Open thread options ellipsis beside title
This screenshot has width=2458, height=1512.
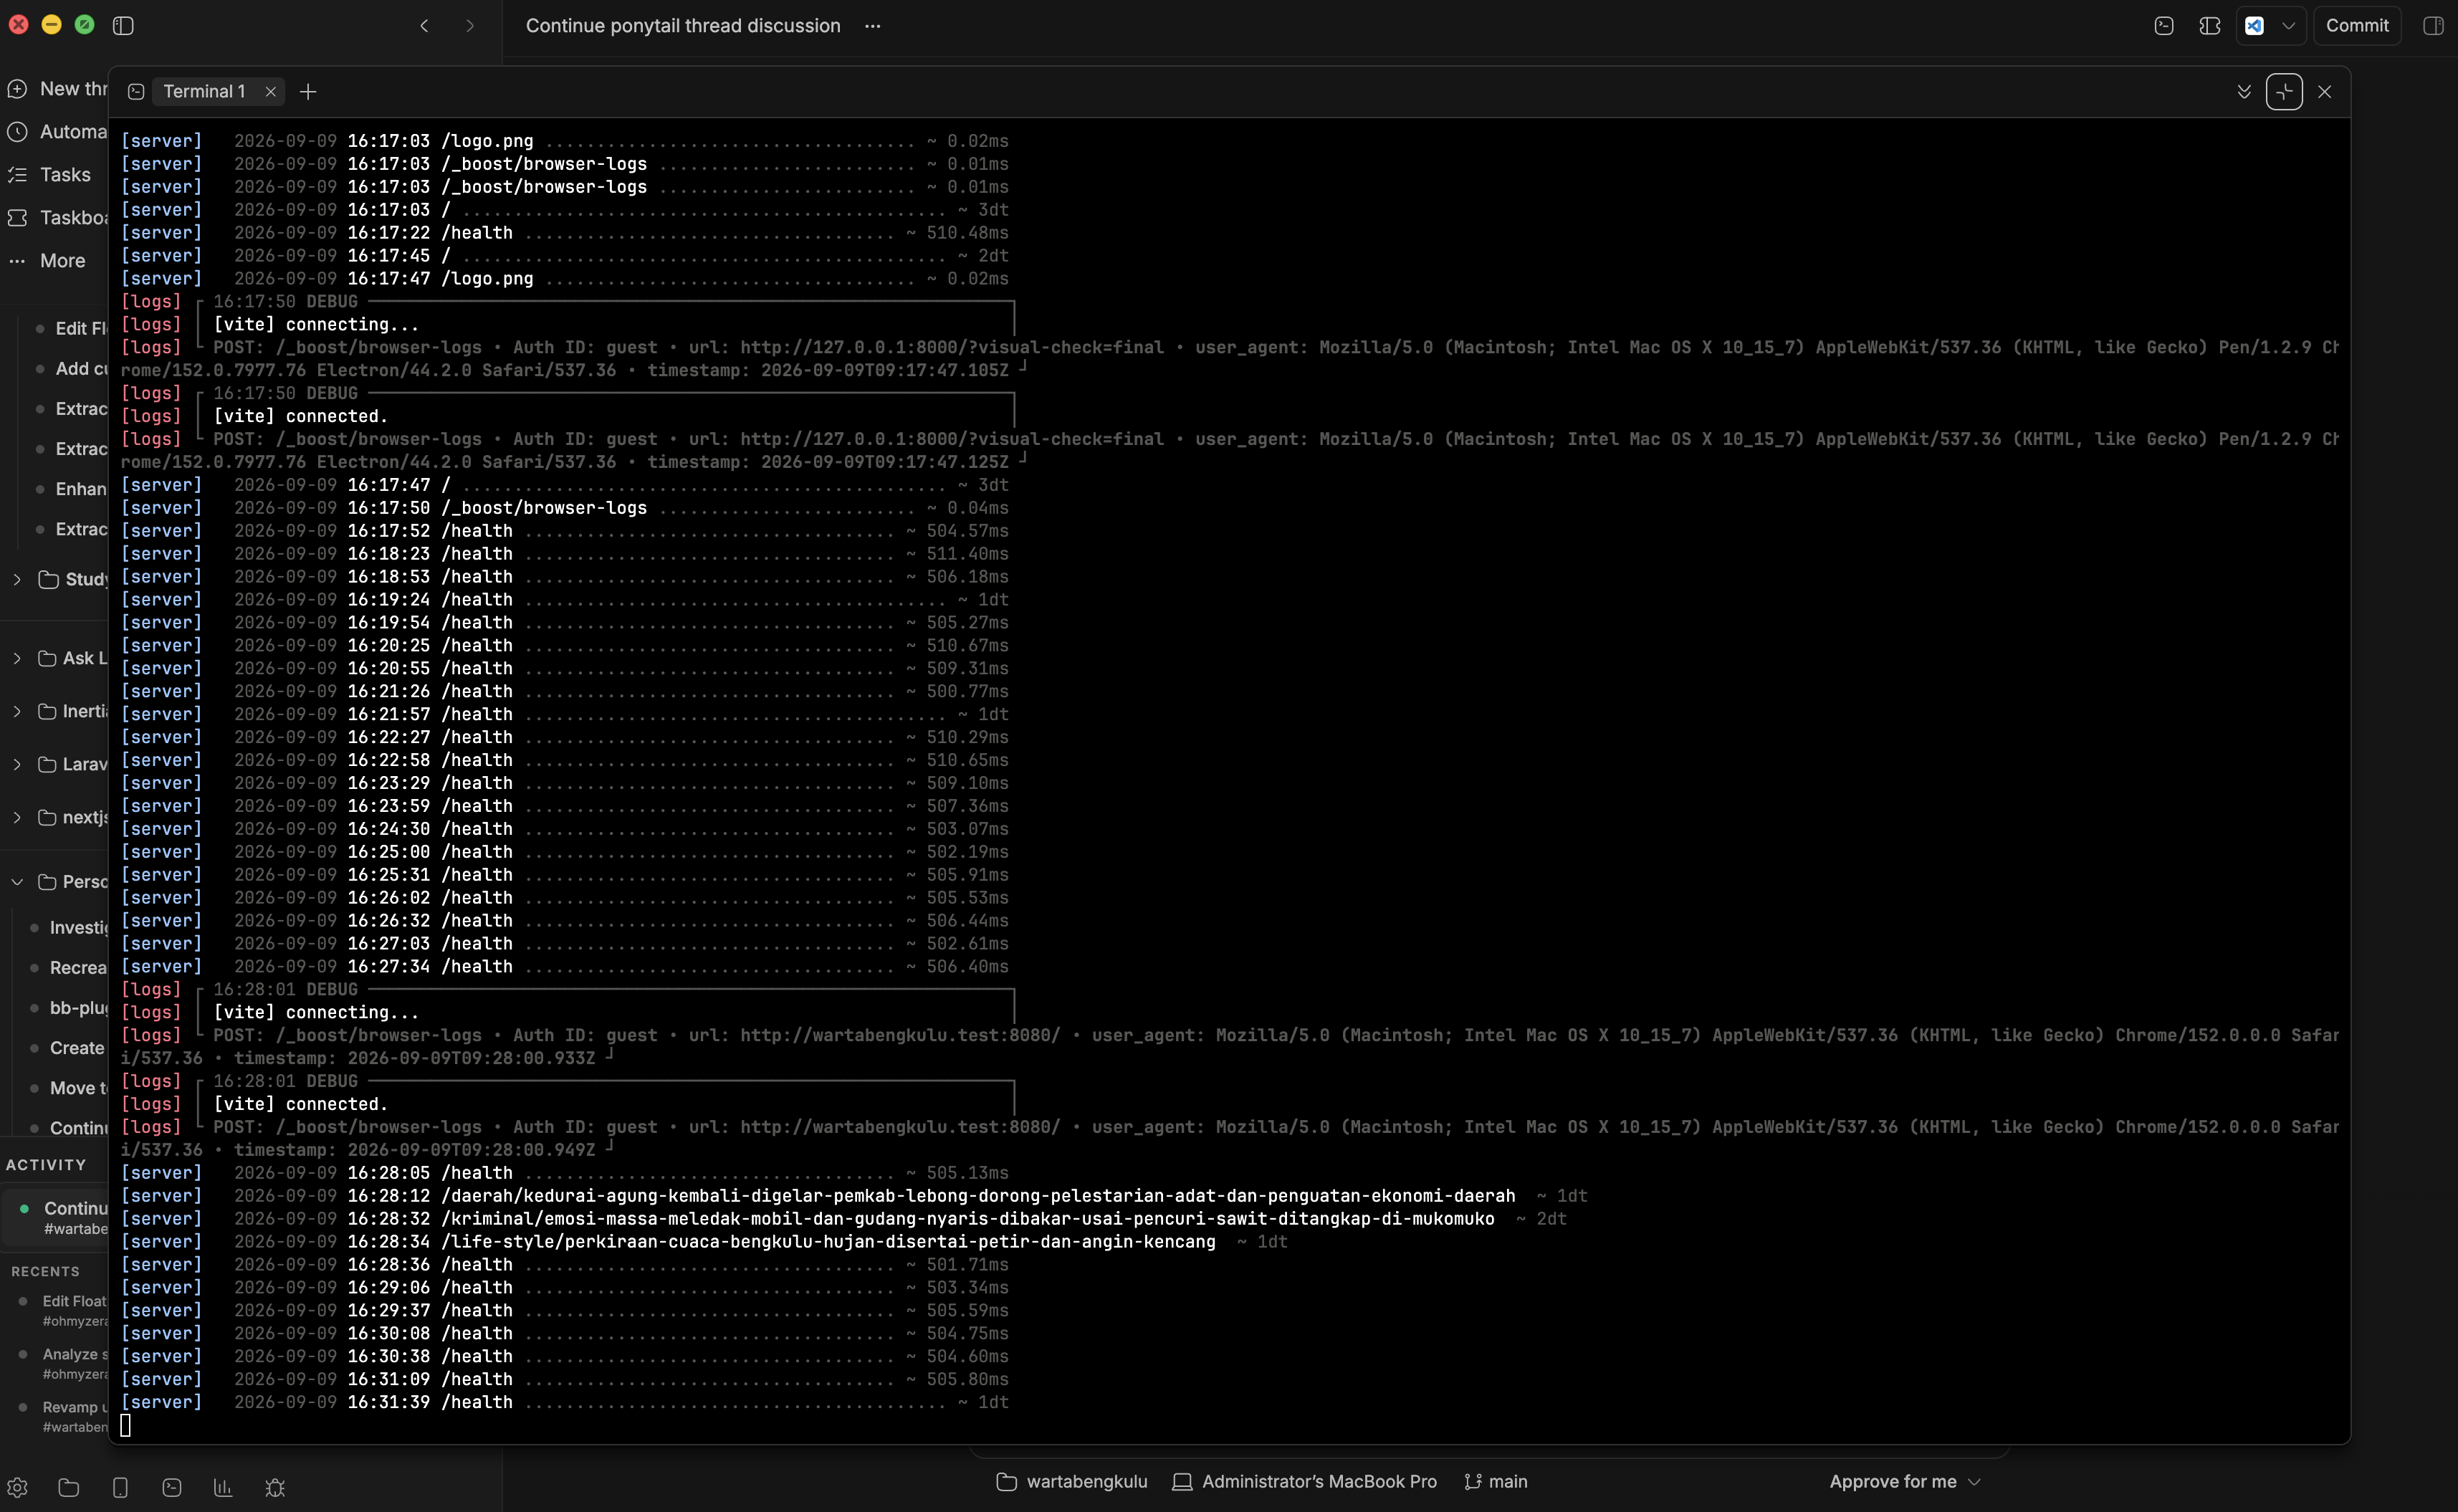pyautogui.click(x=872, y=26)
